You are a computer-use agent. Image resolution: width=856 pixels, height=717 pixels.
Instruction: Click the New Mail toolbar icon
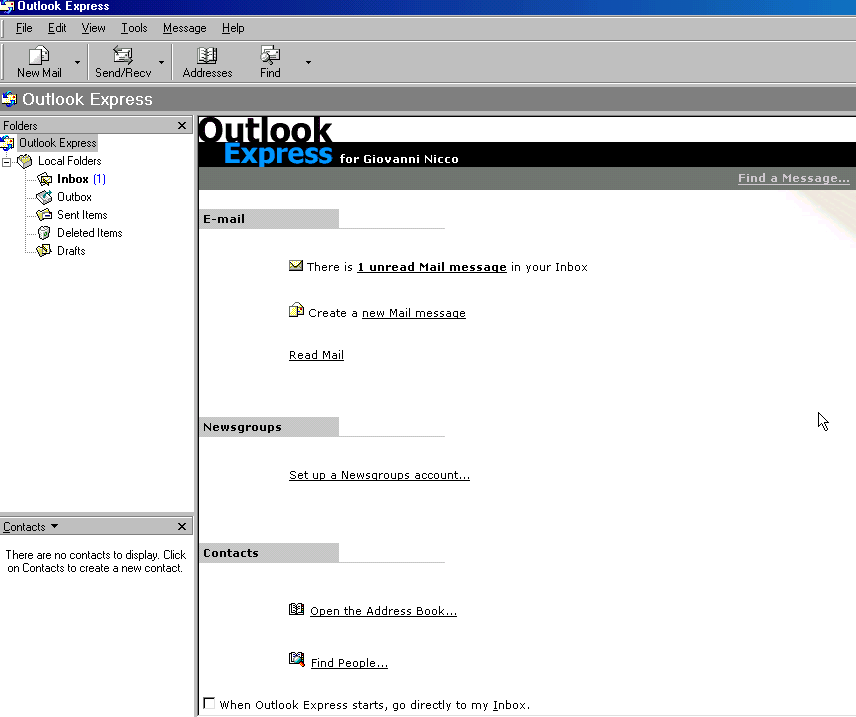[39, 56]
